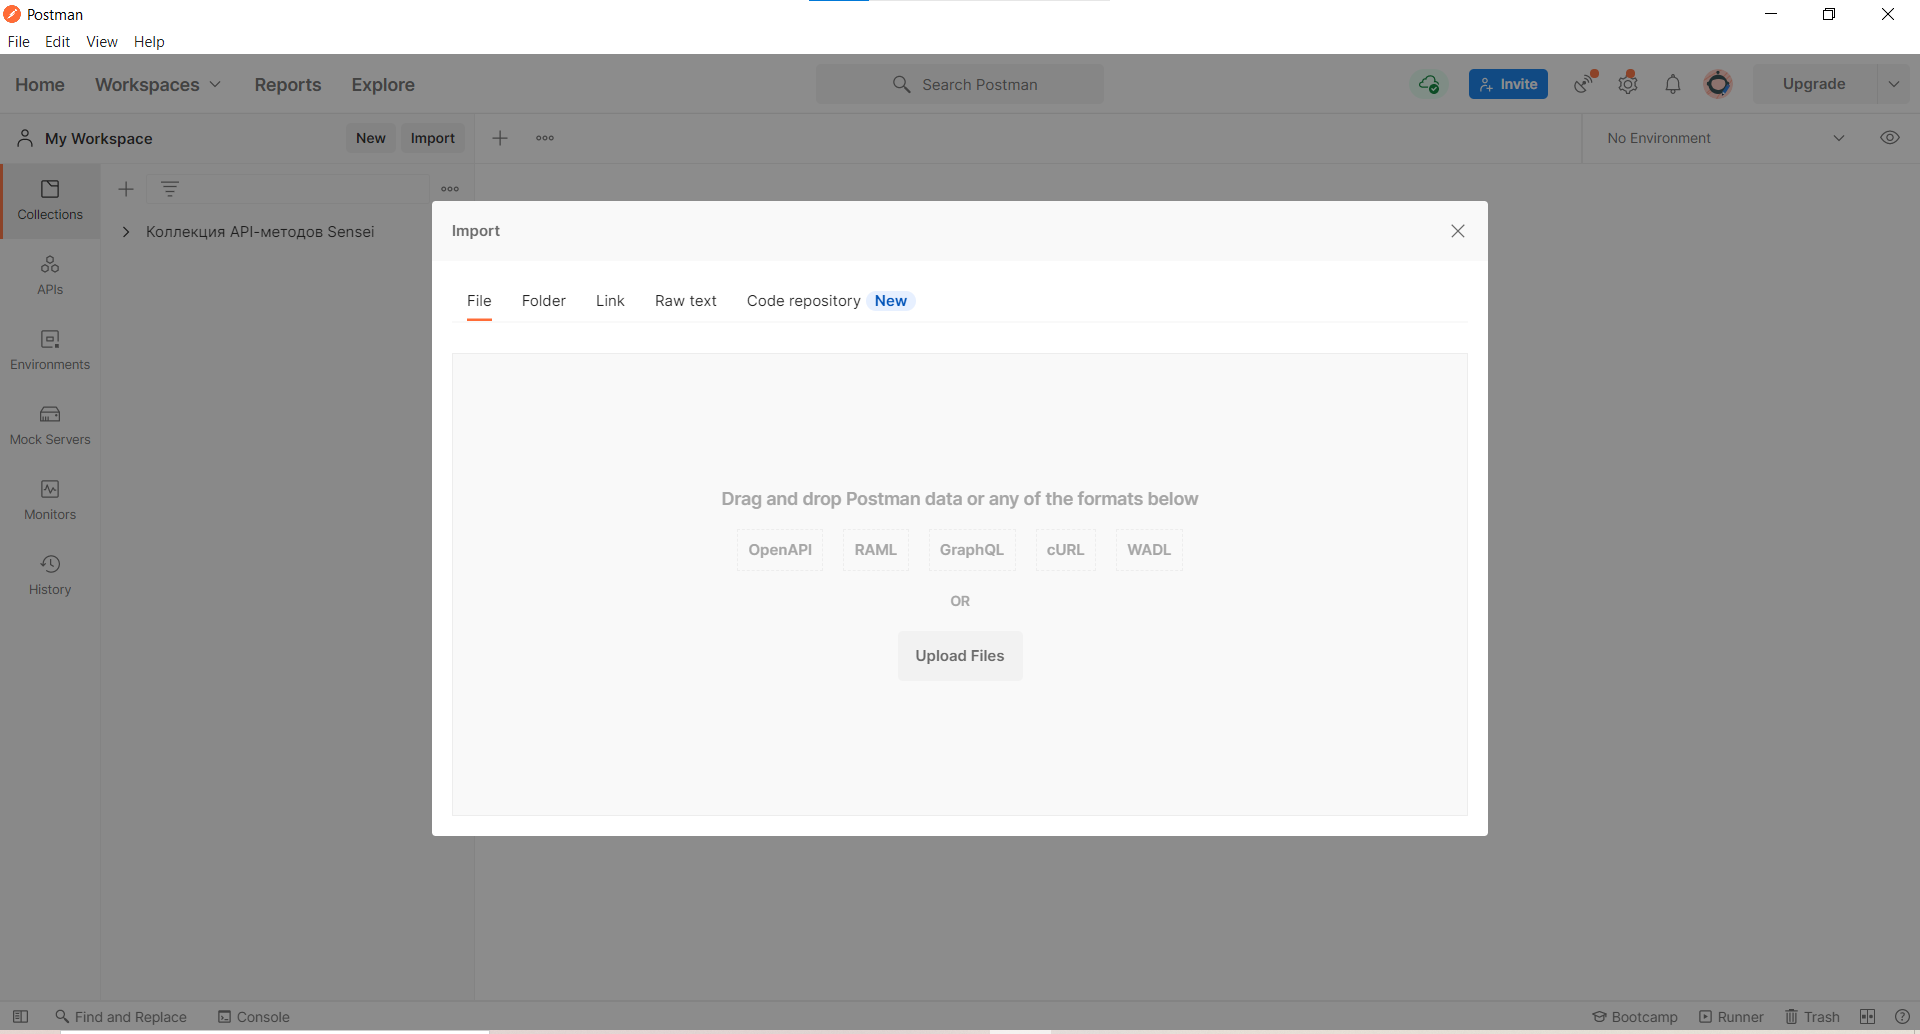The image size is (1920, 1034).
Task: Open the Console in status bar
Action: [x=254, y=1017]
